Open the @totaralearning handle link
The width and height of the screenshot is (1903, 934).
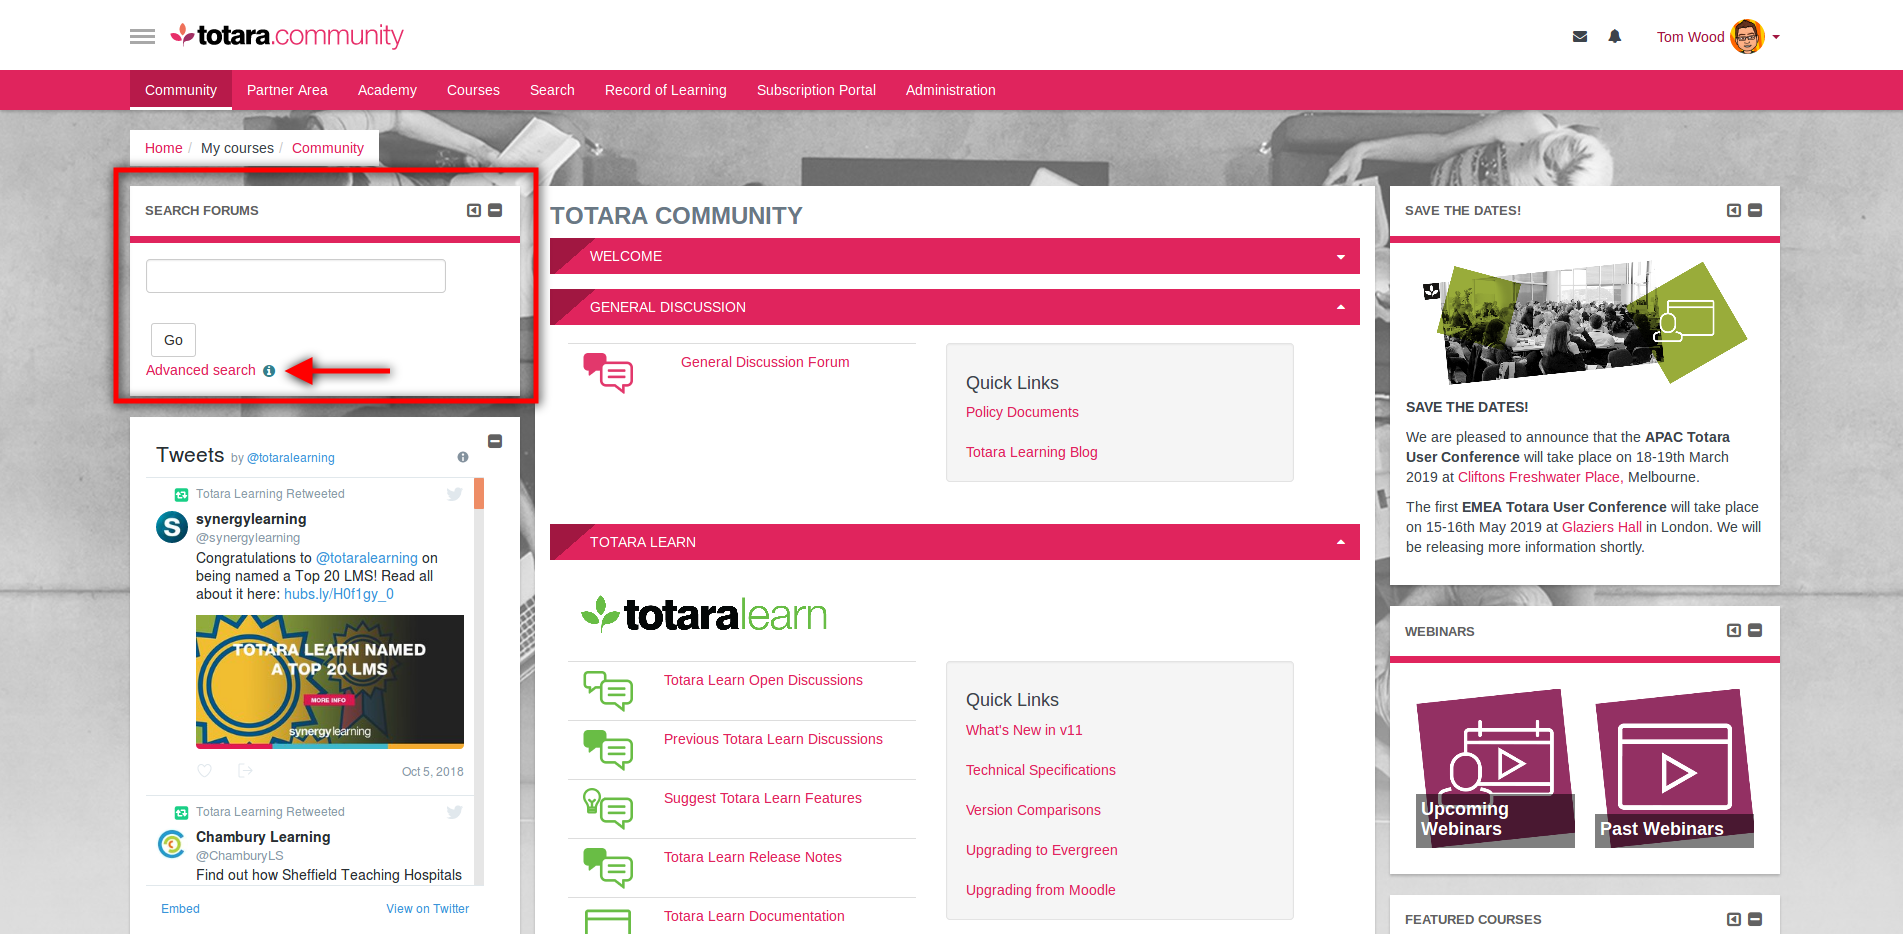(x=291, y=458)
